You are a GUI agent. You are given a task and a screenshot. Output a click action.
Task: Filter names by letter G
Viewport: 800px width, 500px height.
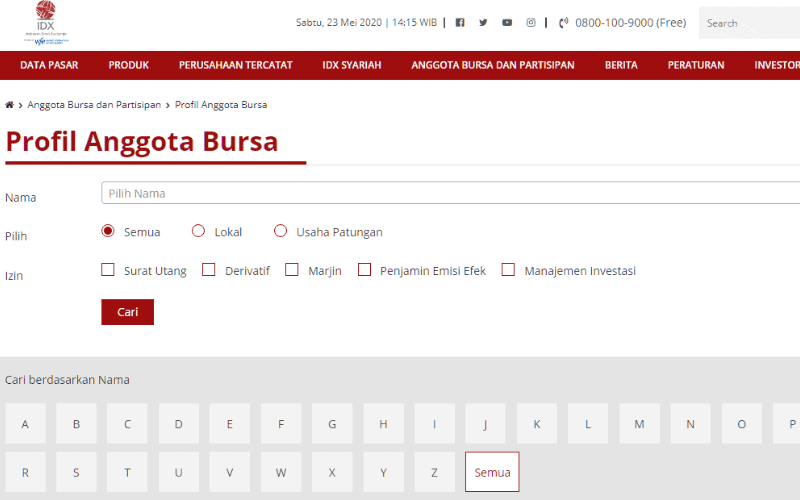332,423
